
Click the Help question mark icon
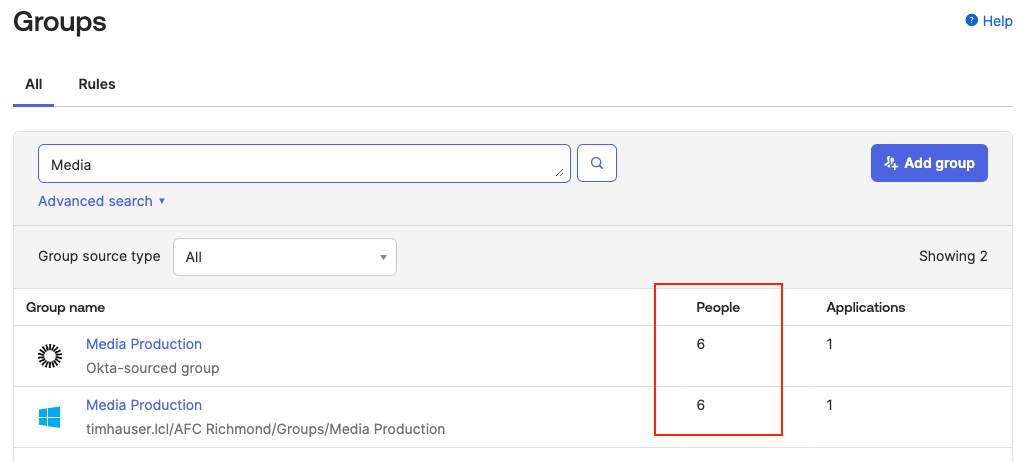pyautogui.click(x=970, y=21)
